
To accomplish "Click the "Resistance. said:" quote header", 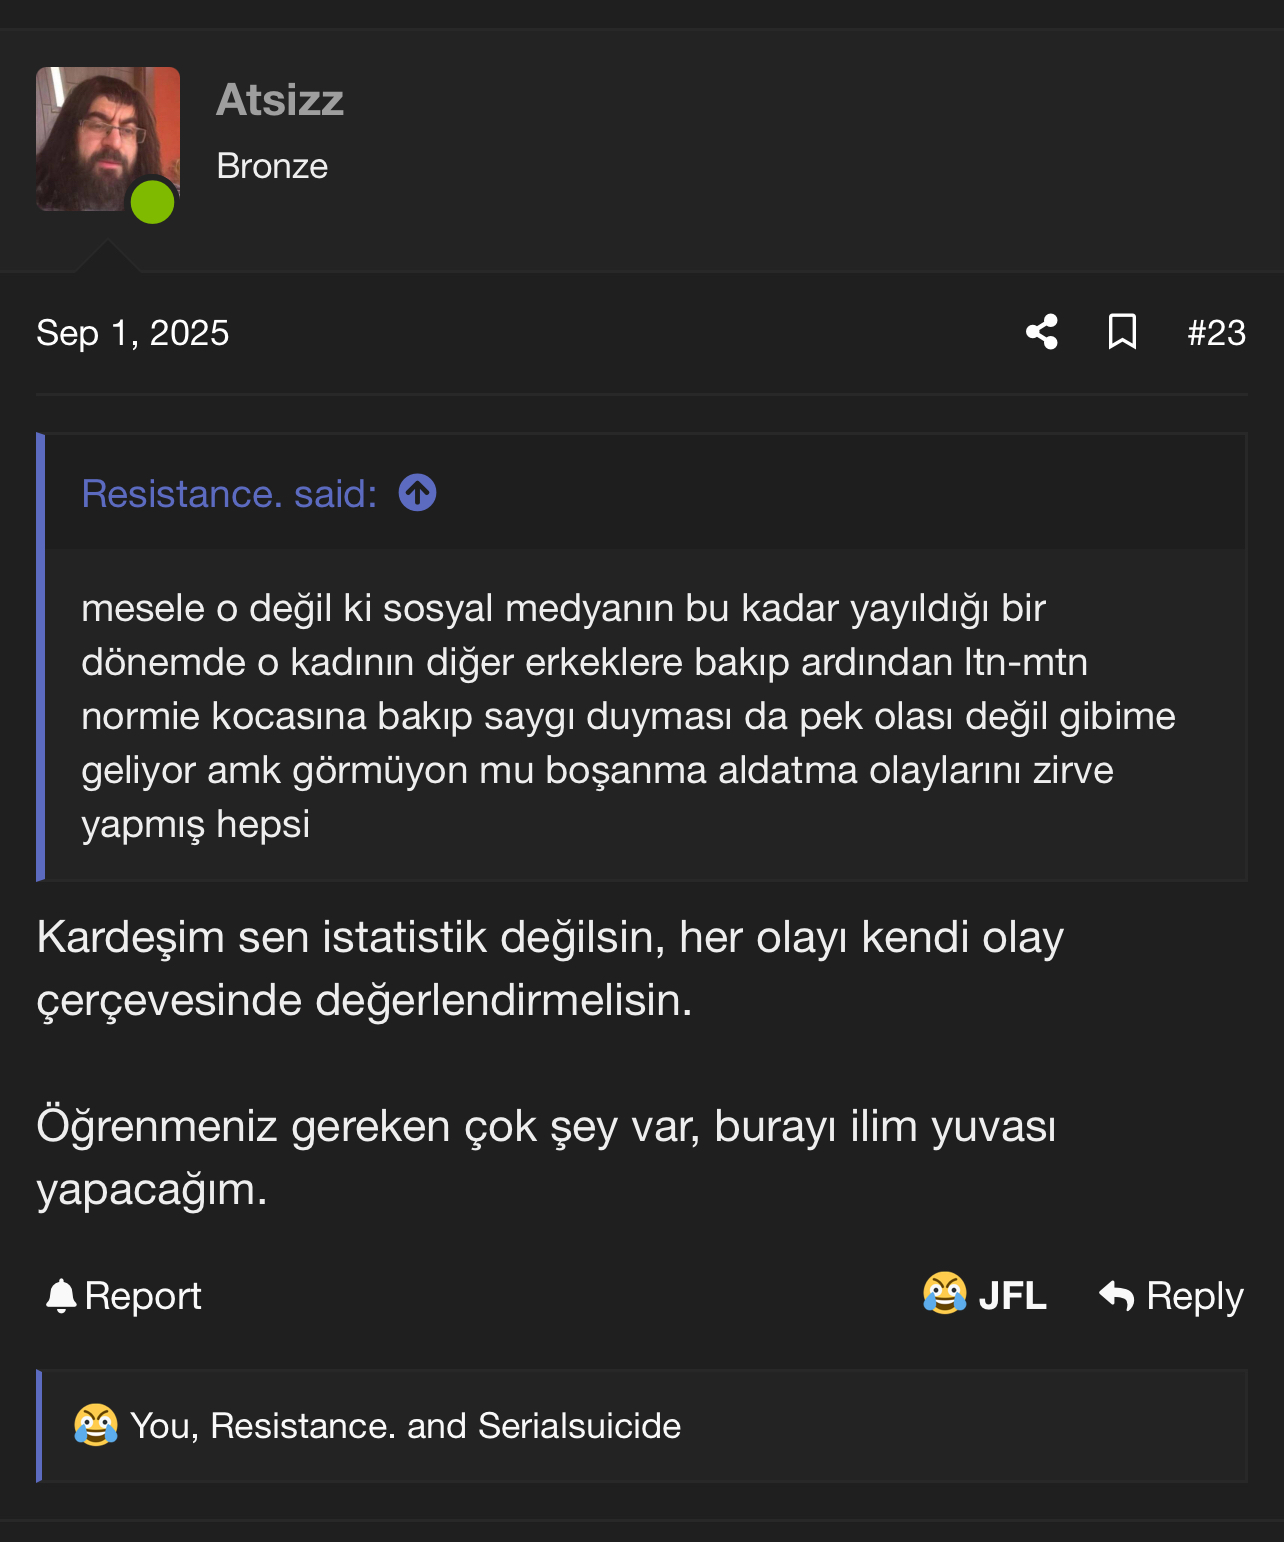I will point(229,494).
